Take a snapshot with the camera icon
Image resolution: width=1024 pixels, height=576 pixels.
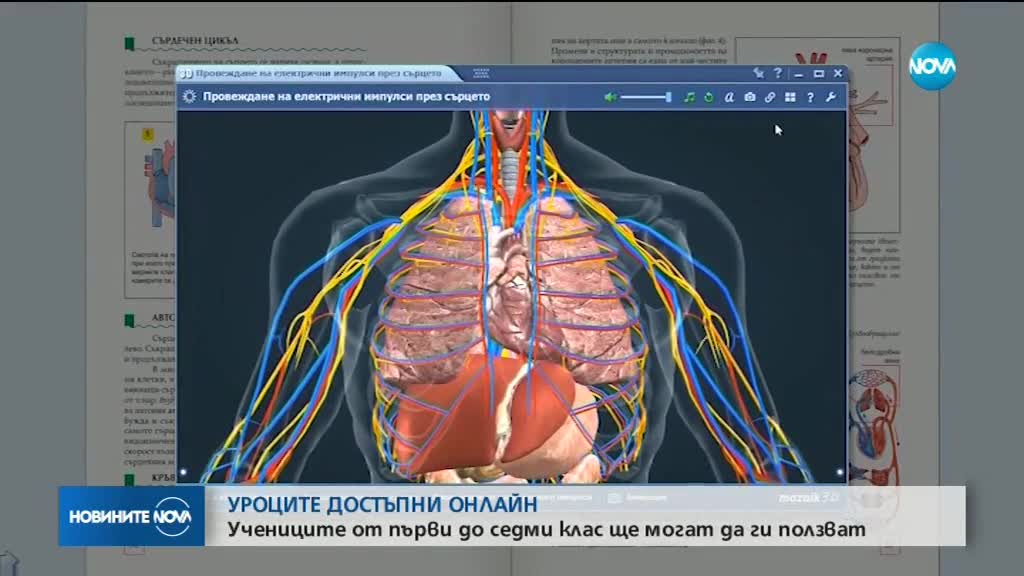[750, 97]
